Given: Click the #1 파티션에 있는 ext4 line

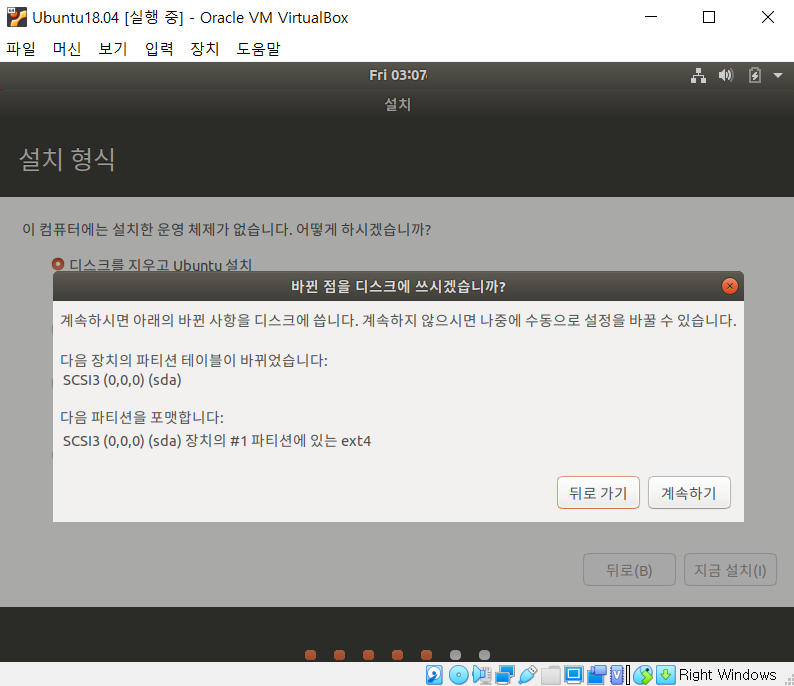Looking at the screenshot, I should coord(217,440).
